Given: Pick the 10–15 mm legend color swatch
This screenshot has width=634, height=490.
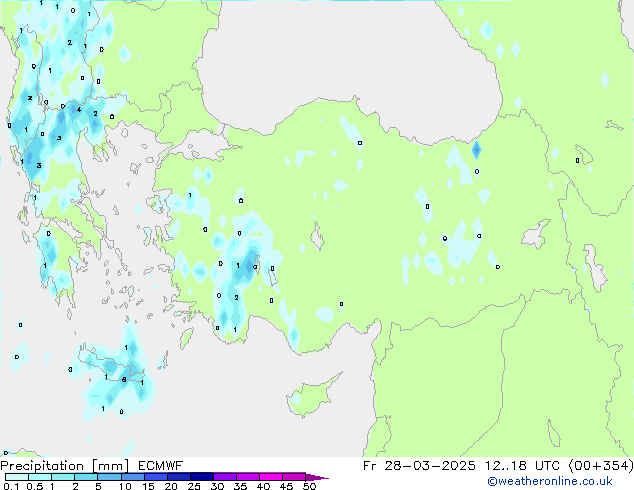Looking at the screenshot, I should point(132,477).
